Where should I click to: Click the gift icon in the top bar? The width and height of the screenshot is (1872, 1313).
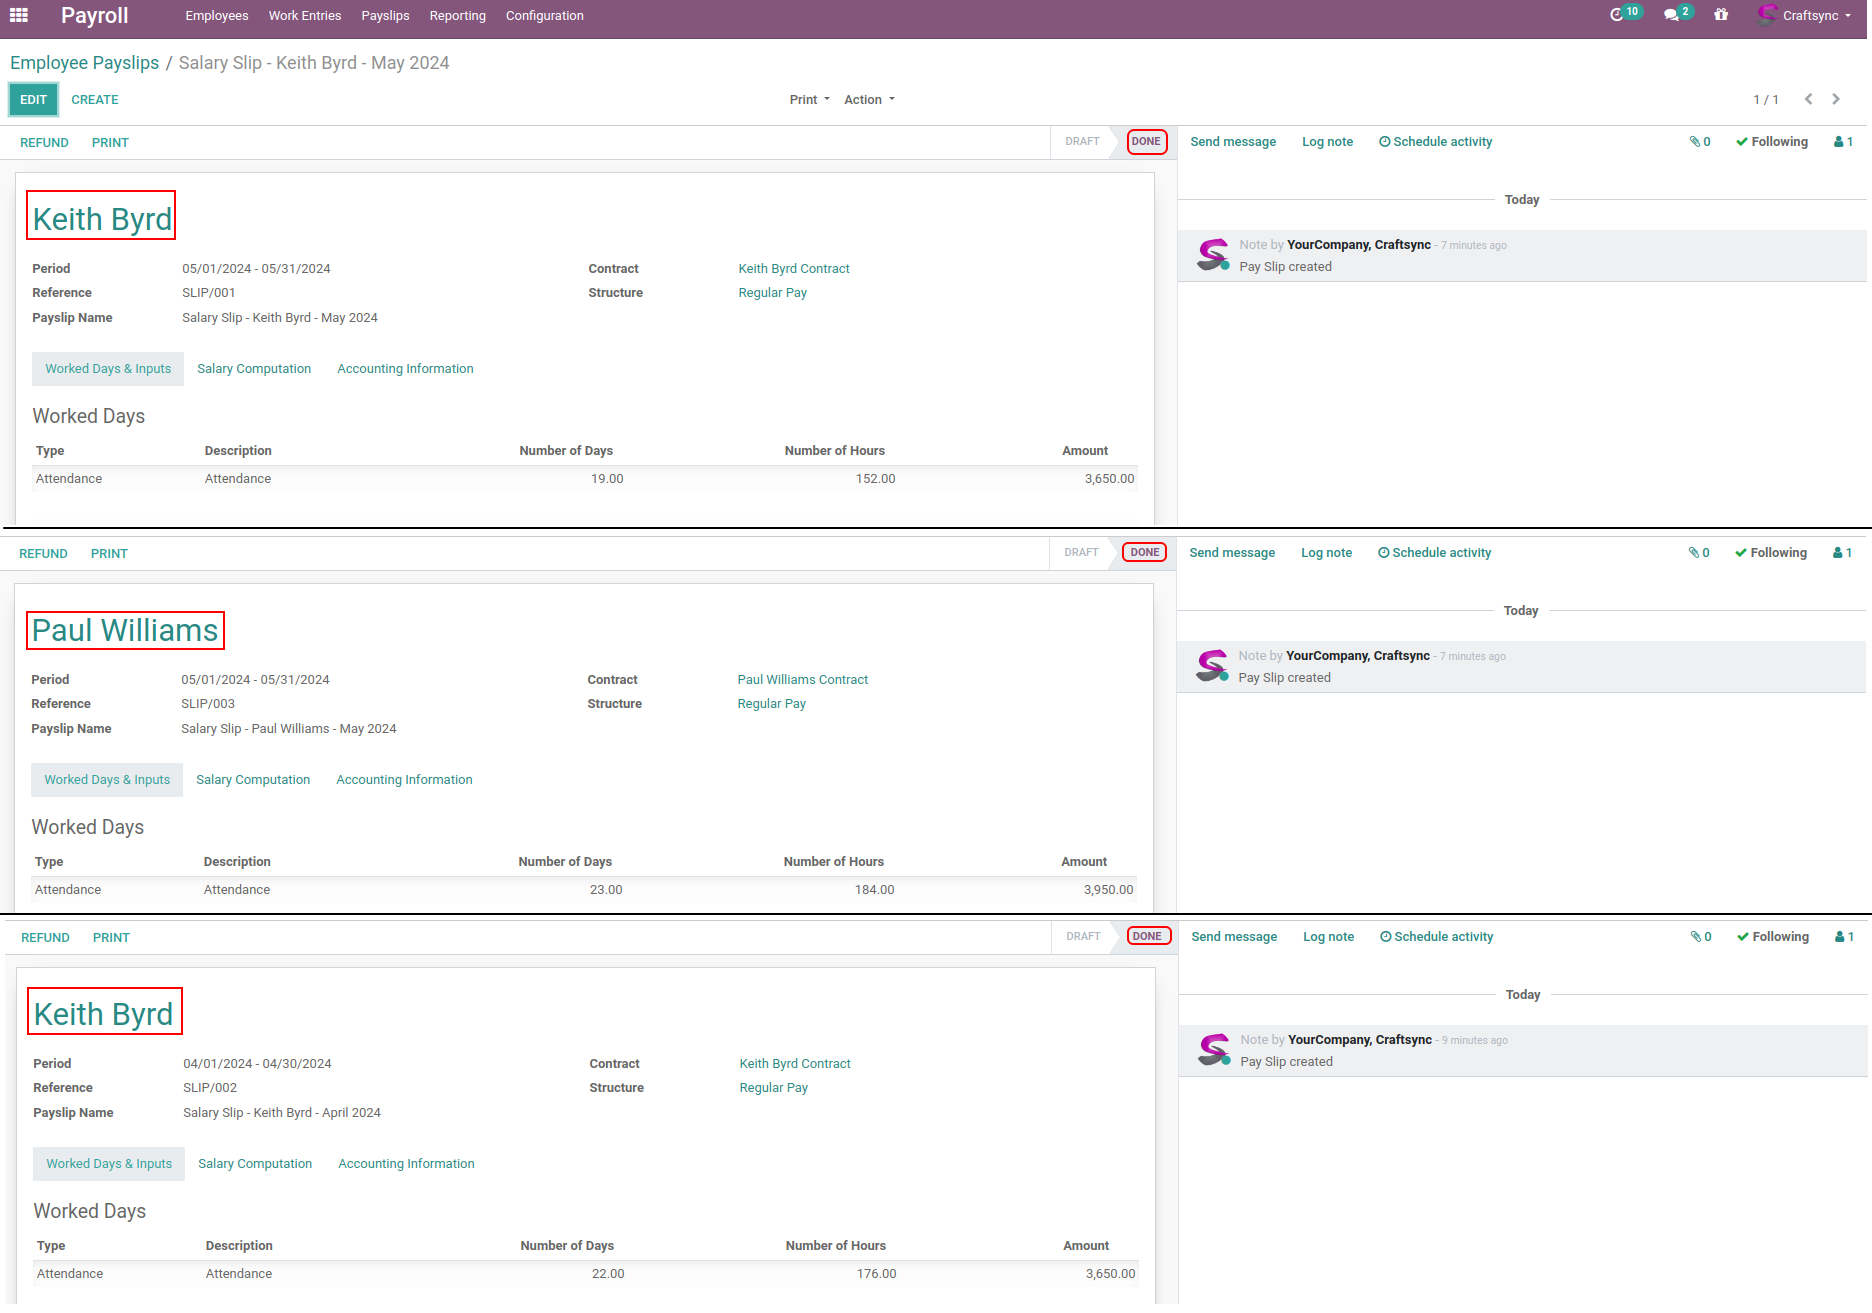click(1721, 15)
